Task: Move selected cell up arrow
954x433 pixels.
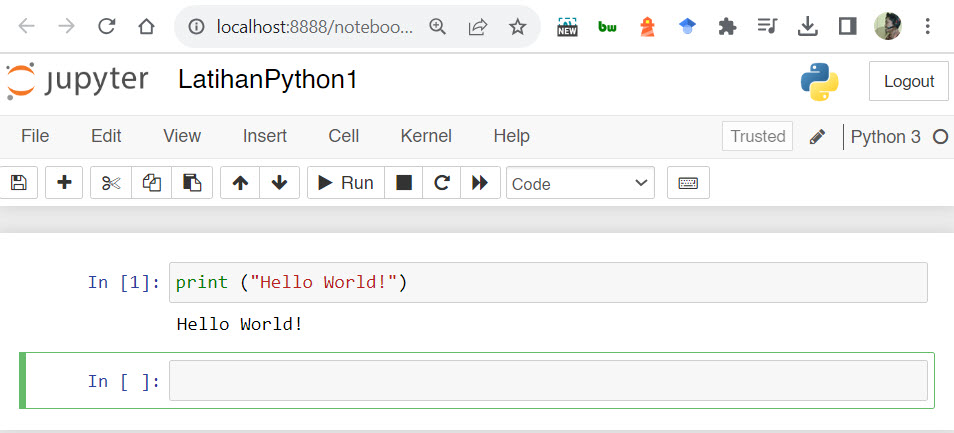Action: [x=240, y=182]
